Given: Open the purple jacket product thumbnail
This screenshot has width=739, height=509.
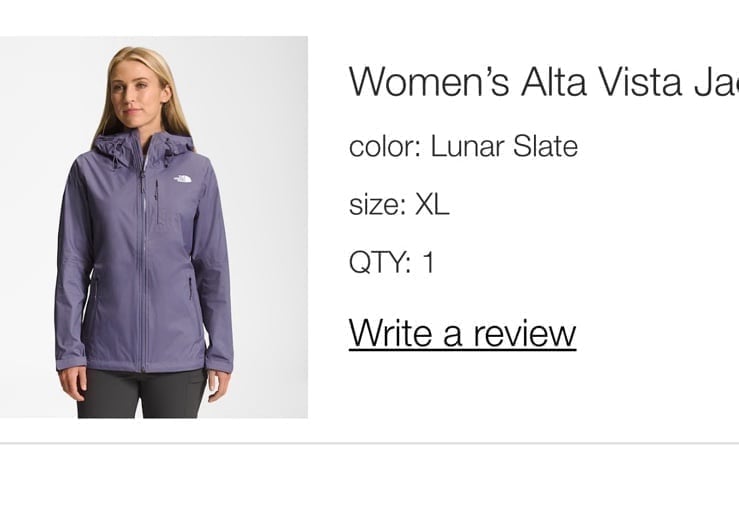Looking at the screenshot, I should pyautogui.click(x=154, y=227).
